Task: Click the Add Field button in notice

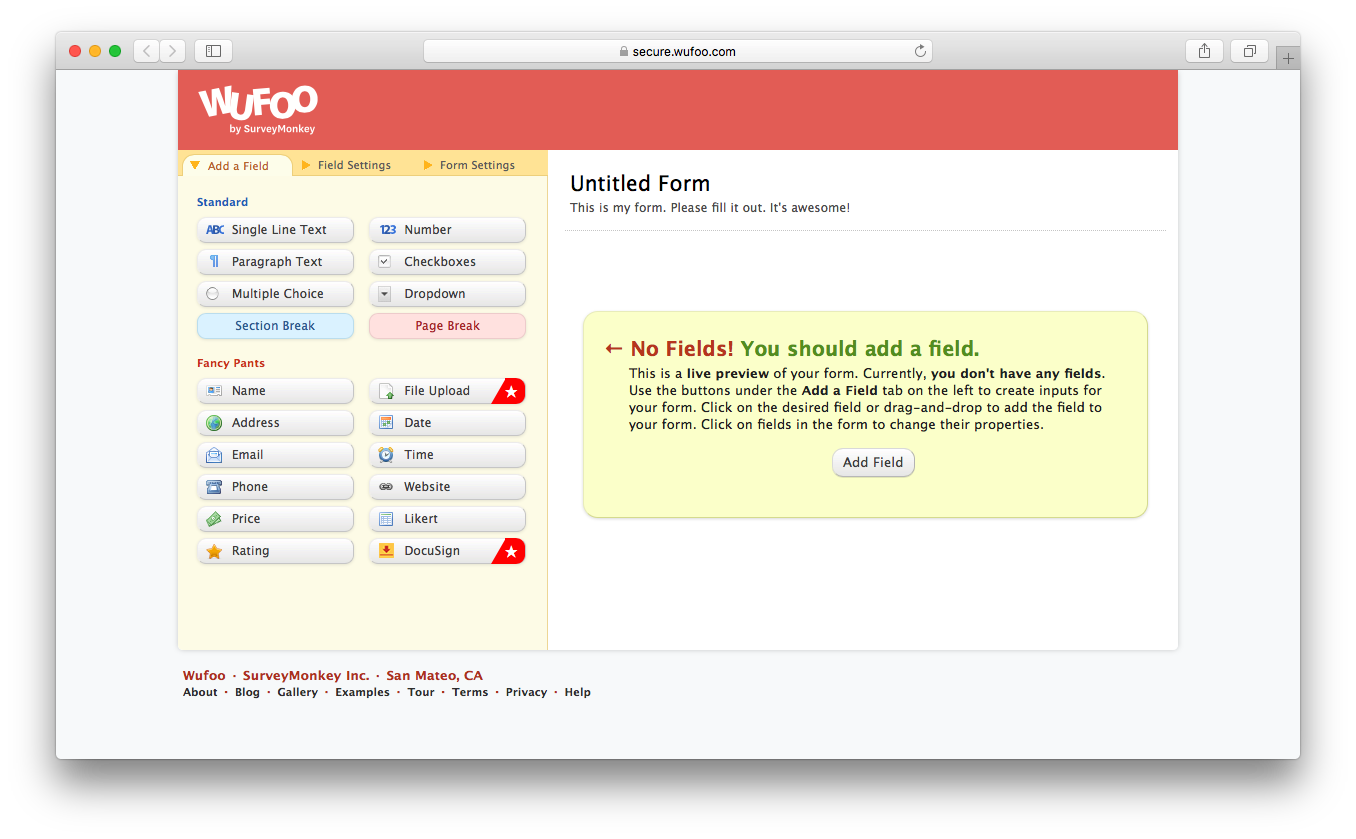Action: click(x=873, y=463)
